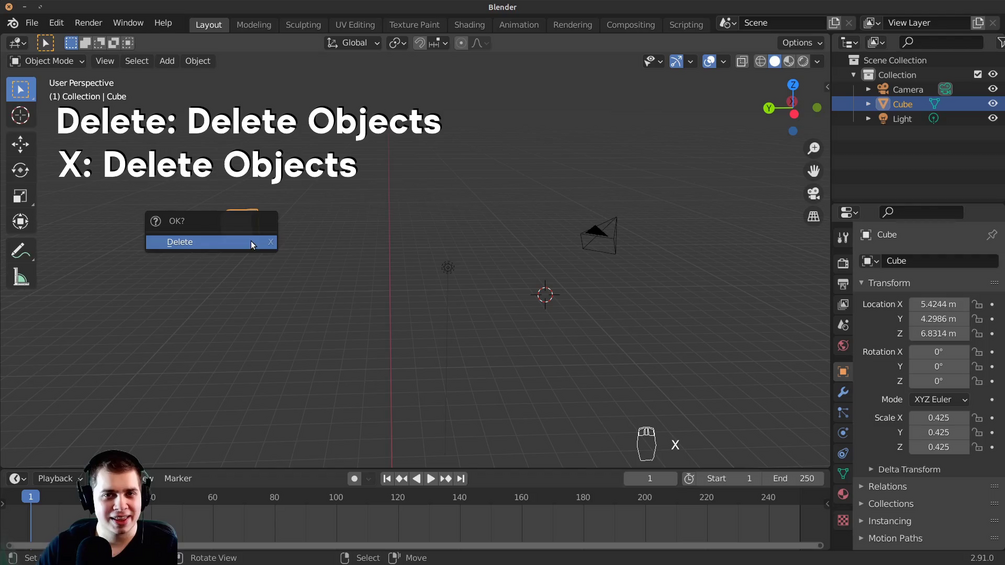Select the 3D Cursor tool
The image size is (1005, 565).
pos(21,115)
